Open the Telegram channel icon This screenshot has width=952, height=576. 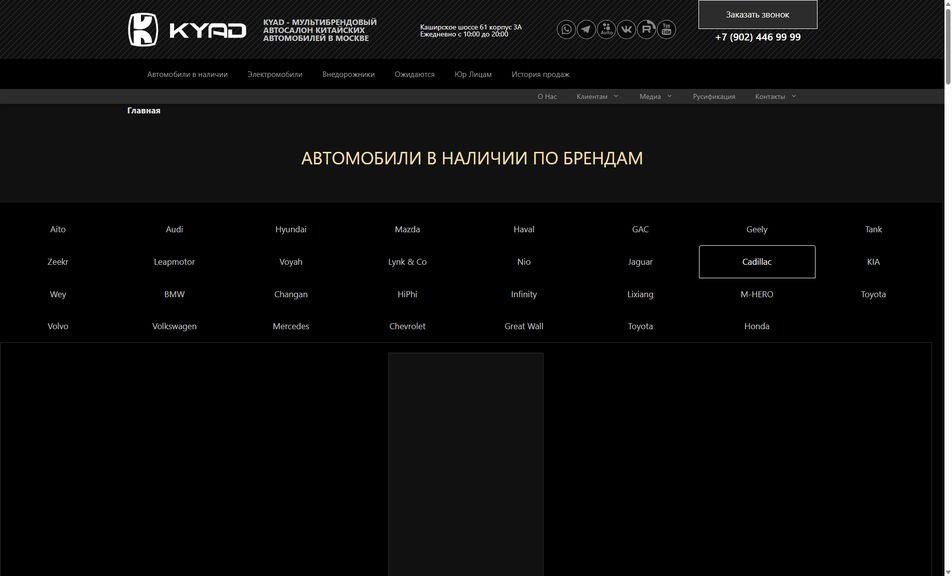[x=586, y=29]
